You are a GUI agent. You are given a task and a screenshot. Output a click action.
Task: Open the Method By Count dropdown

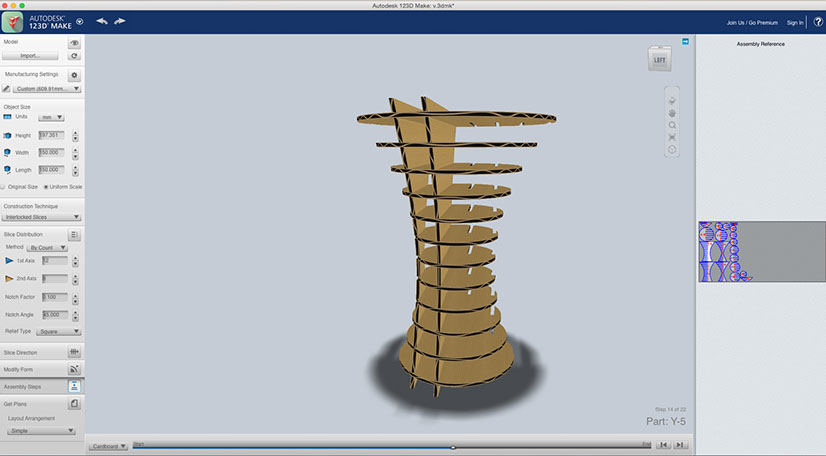pyautogui.click(x=47, y=247)
